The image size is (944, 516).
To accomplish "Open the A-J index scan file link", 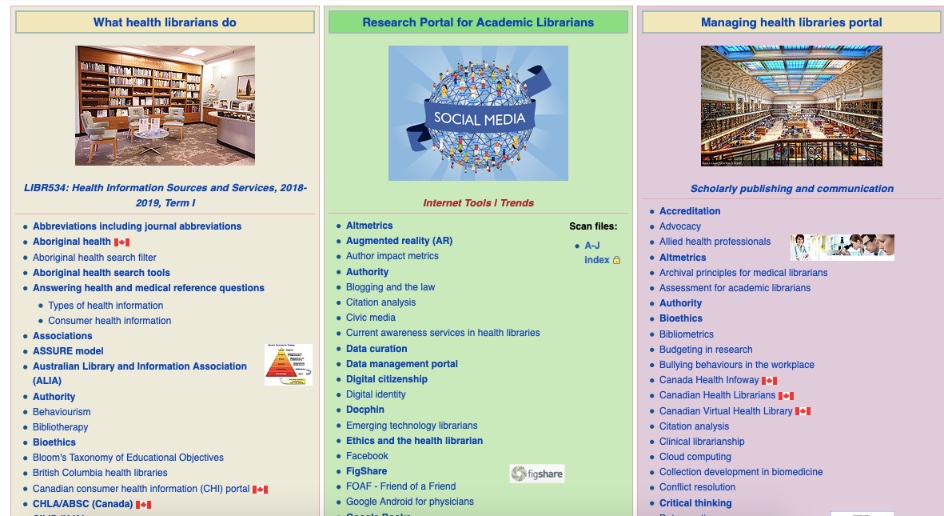I will [x=597, y=253].
